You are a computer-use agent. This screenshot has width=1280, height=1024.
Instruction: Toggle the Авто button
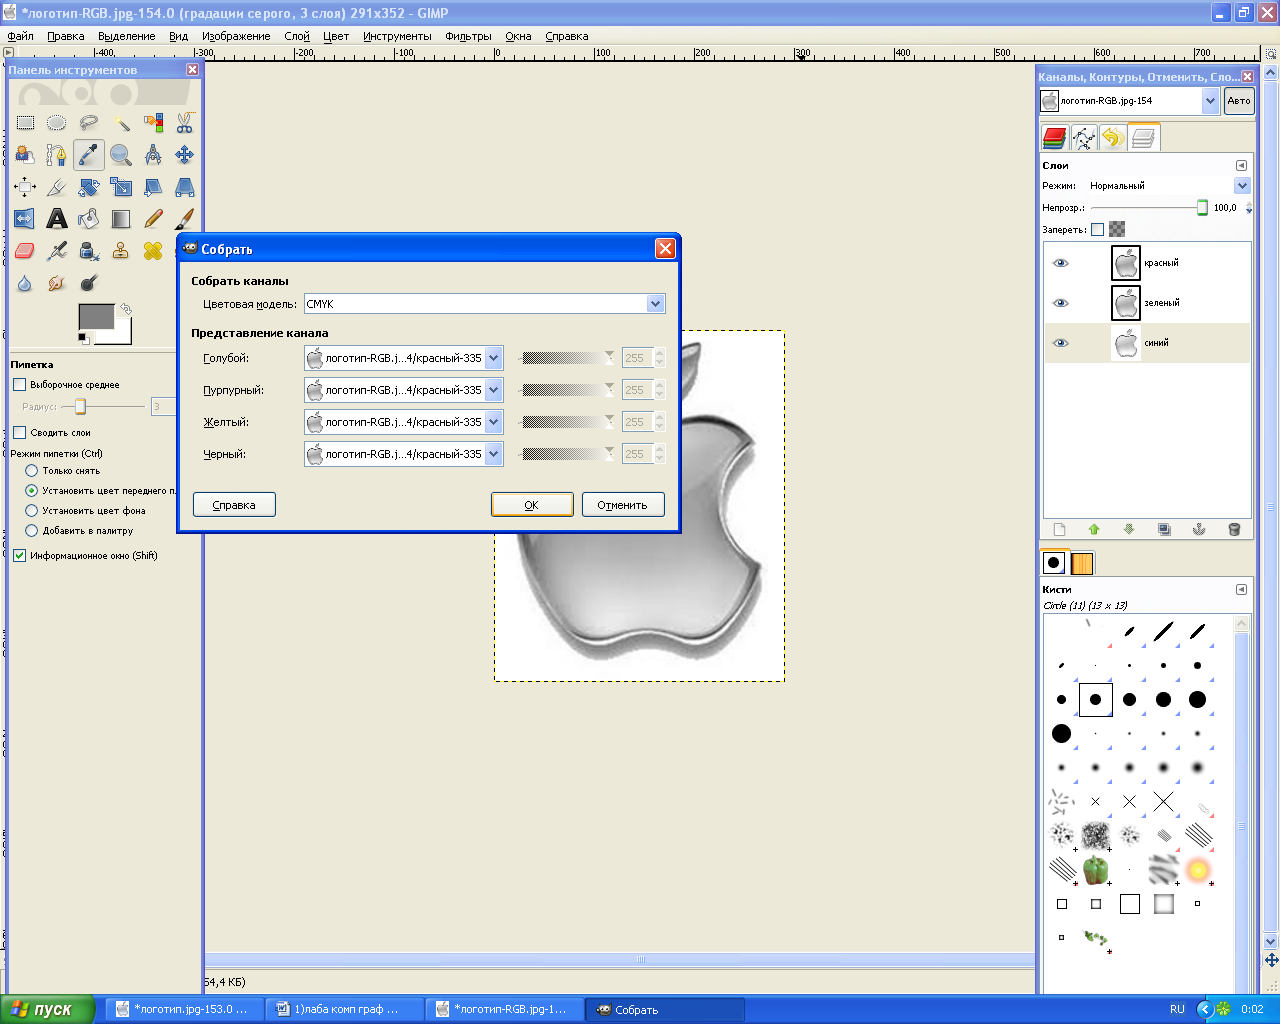click(x=1239, y=101)
